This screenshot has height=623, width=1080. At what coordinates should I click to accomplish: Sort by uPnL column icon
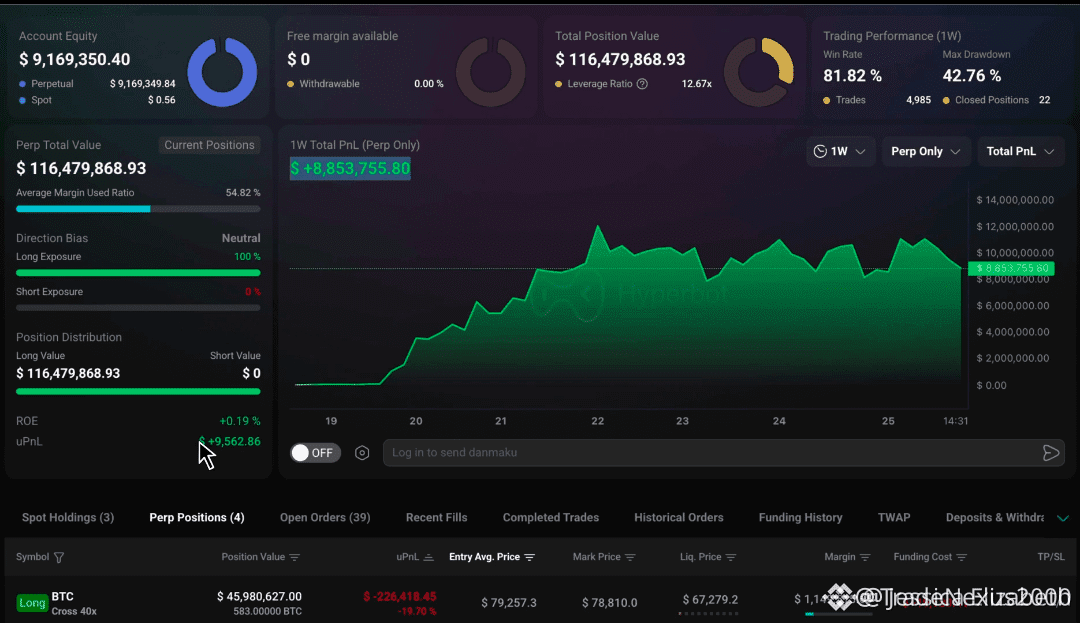(x=428, y=557)
